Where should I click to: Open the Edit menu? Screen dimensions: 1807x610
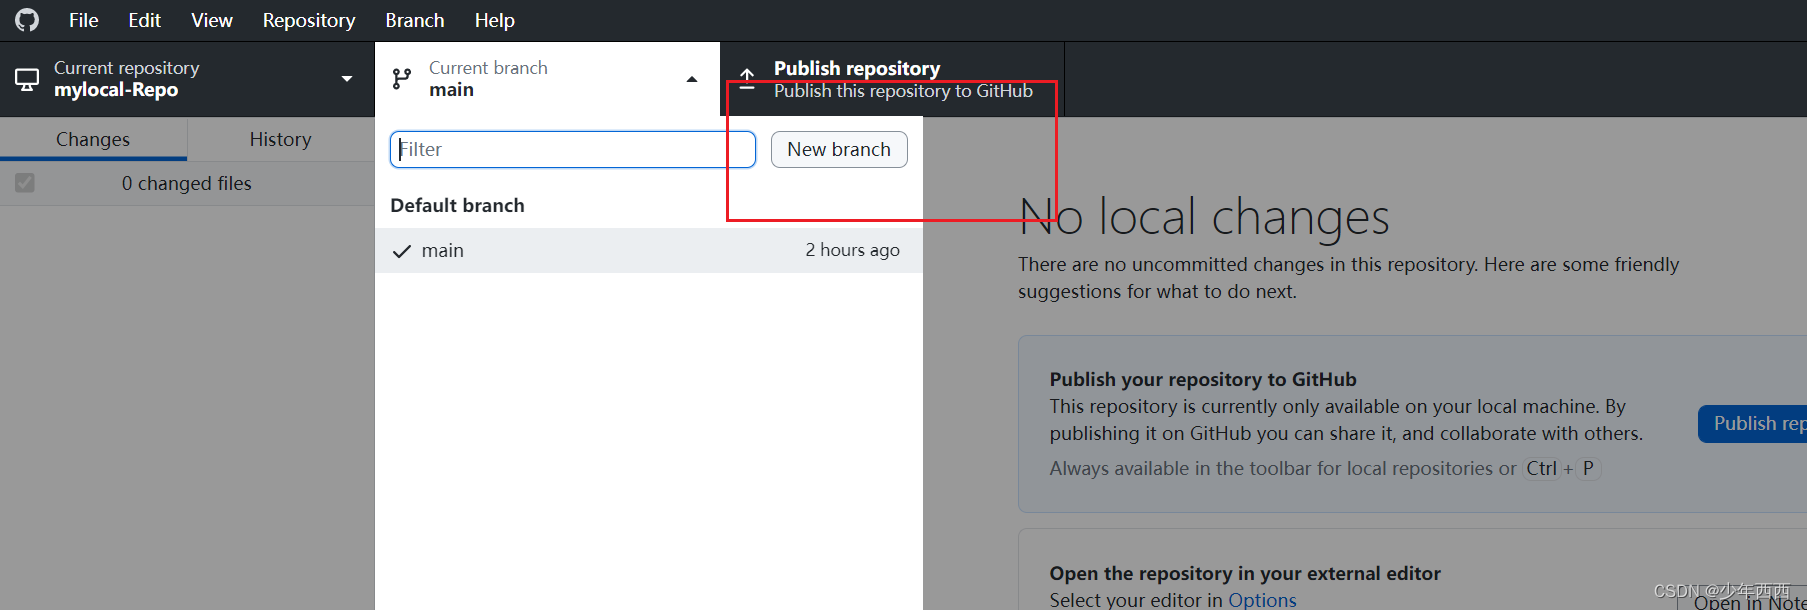(144, 20)
